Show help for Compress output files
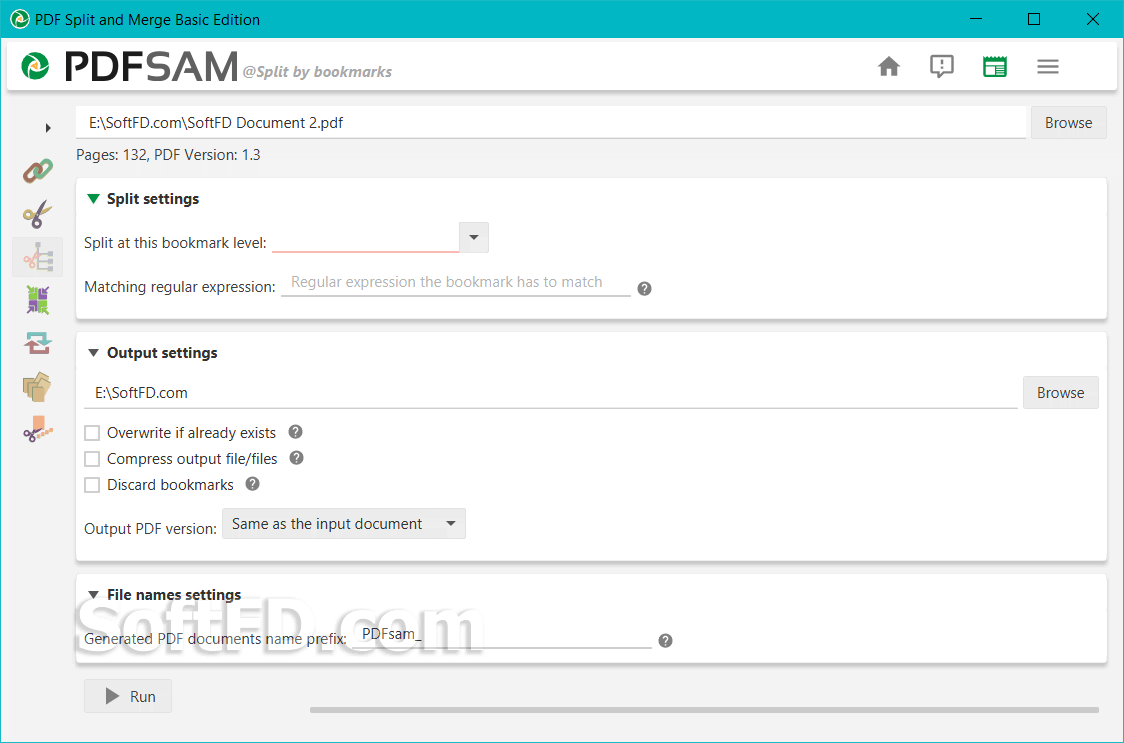1124x743 pixels. (x=297, y=458)
